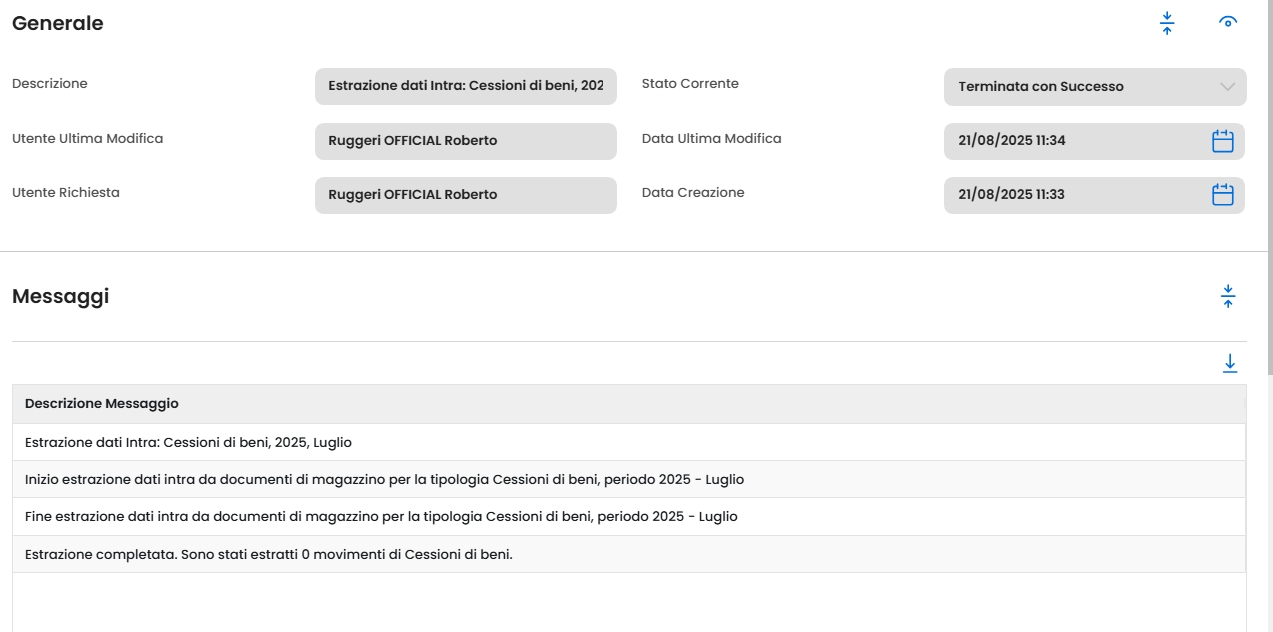
Task: Select the 'Inizio estrazione dati intra' message row
Action: (x=384, y=480)
